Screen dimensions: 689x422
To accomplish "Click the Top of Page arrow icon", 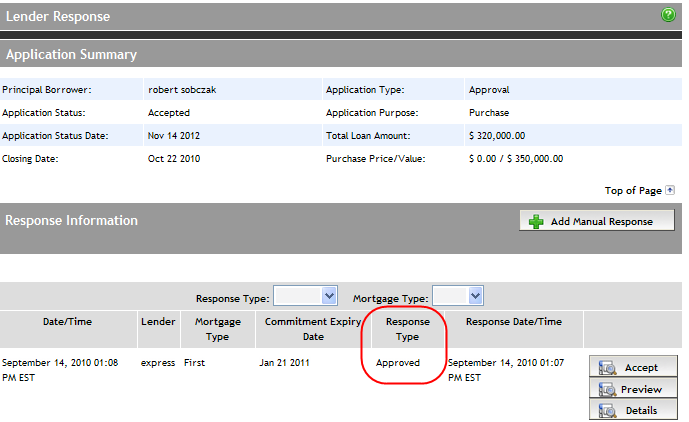I will [670, 190].
